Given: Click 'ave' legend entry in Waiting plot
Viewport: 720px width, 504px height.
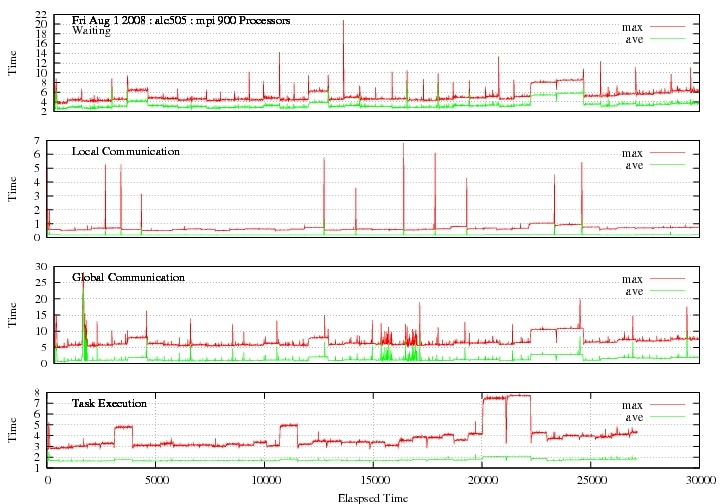Looking at the screenshot, I should (634, 39).
